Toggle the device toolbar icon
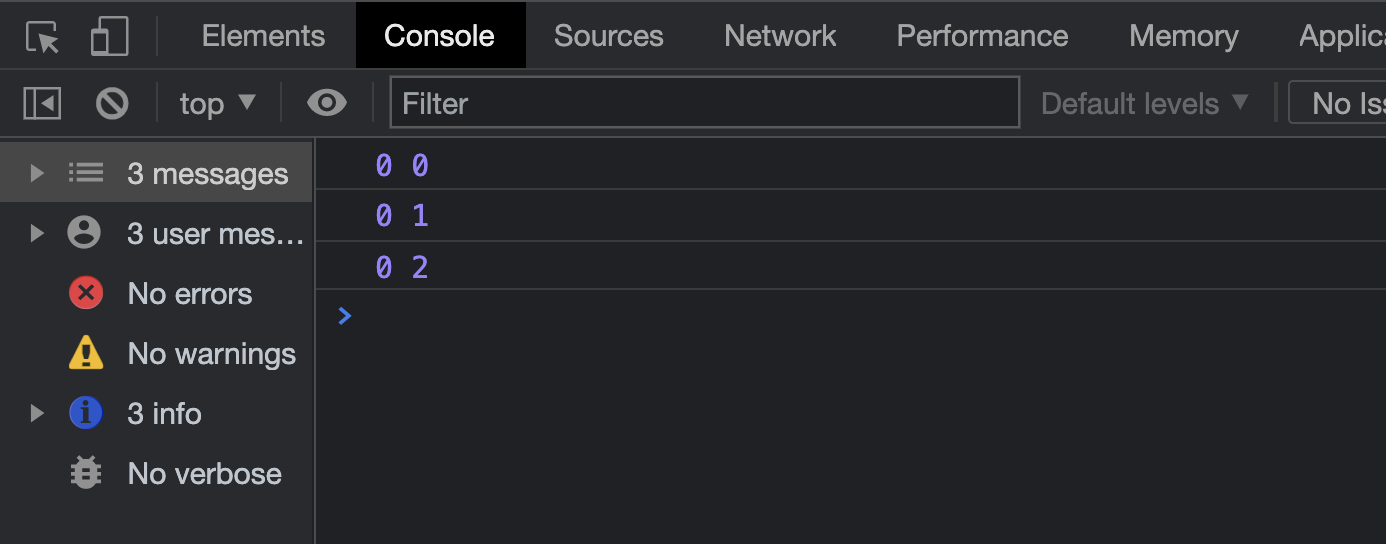This screenshot has height=544, width=1386. [x=109, y=37]
